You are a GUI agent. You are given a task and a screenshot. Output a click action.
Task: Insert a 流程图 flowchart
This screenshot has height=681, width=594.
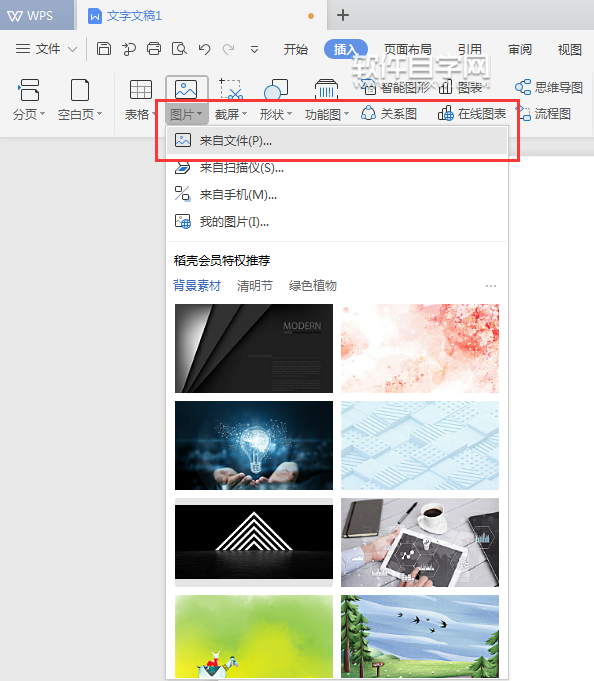tap(544, 114)
